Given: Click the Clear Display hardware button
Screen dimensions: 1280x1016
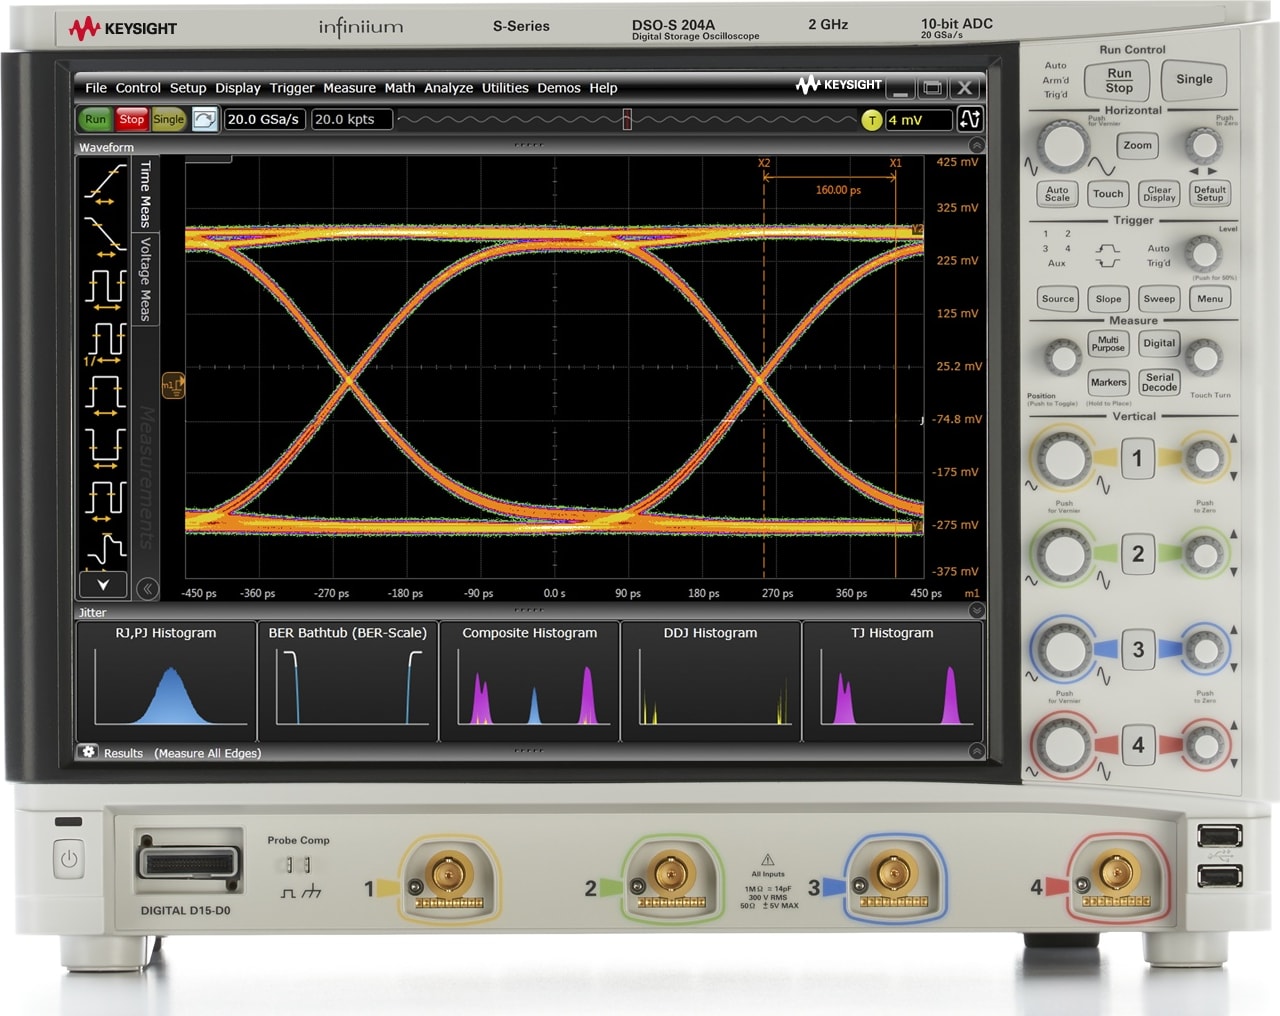Looking at the screenshot, I should pos(1159,194).
